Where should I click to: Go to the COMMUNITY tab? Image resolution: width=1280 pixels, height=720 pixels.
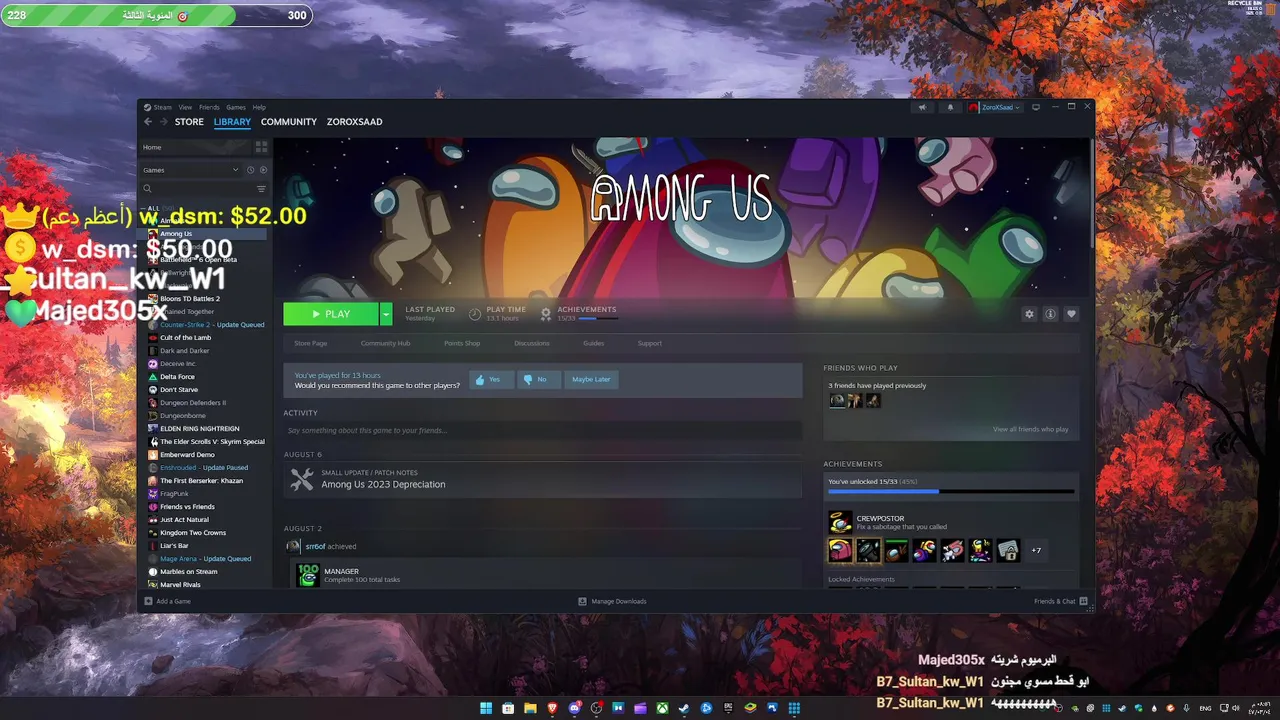click(x=289, y=122)
